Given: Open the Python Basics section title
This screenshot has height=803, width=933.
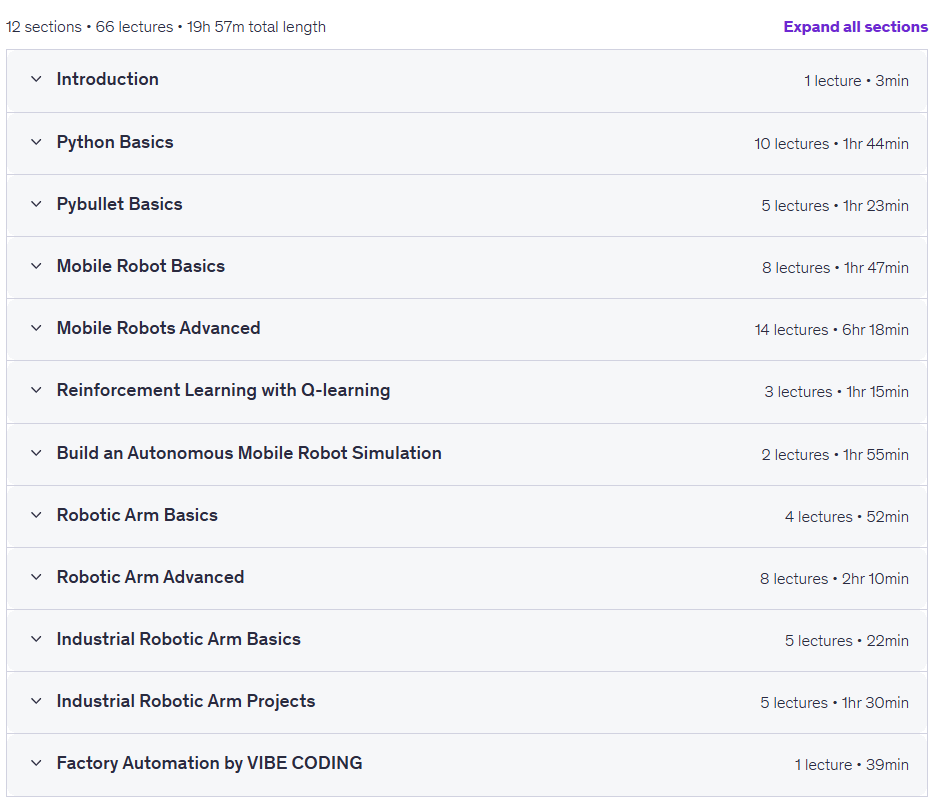Looking at the screenshot, I should [x=115, y=142].
